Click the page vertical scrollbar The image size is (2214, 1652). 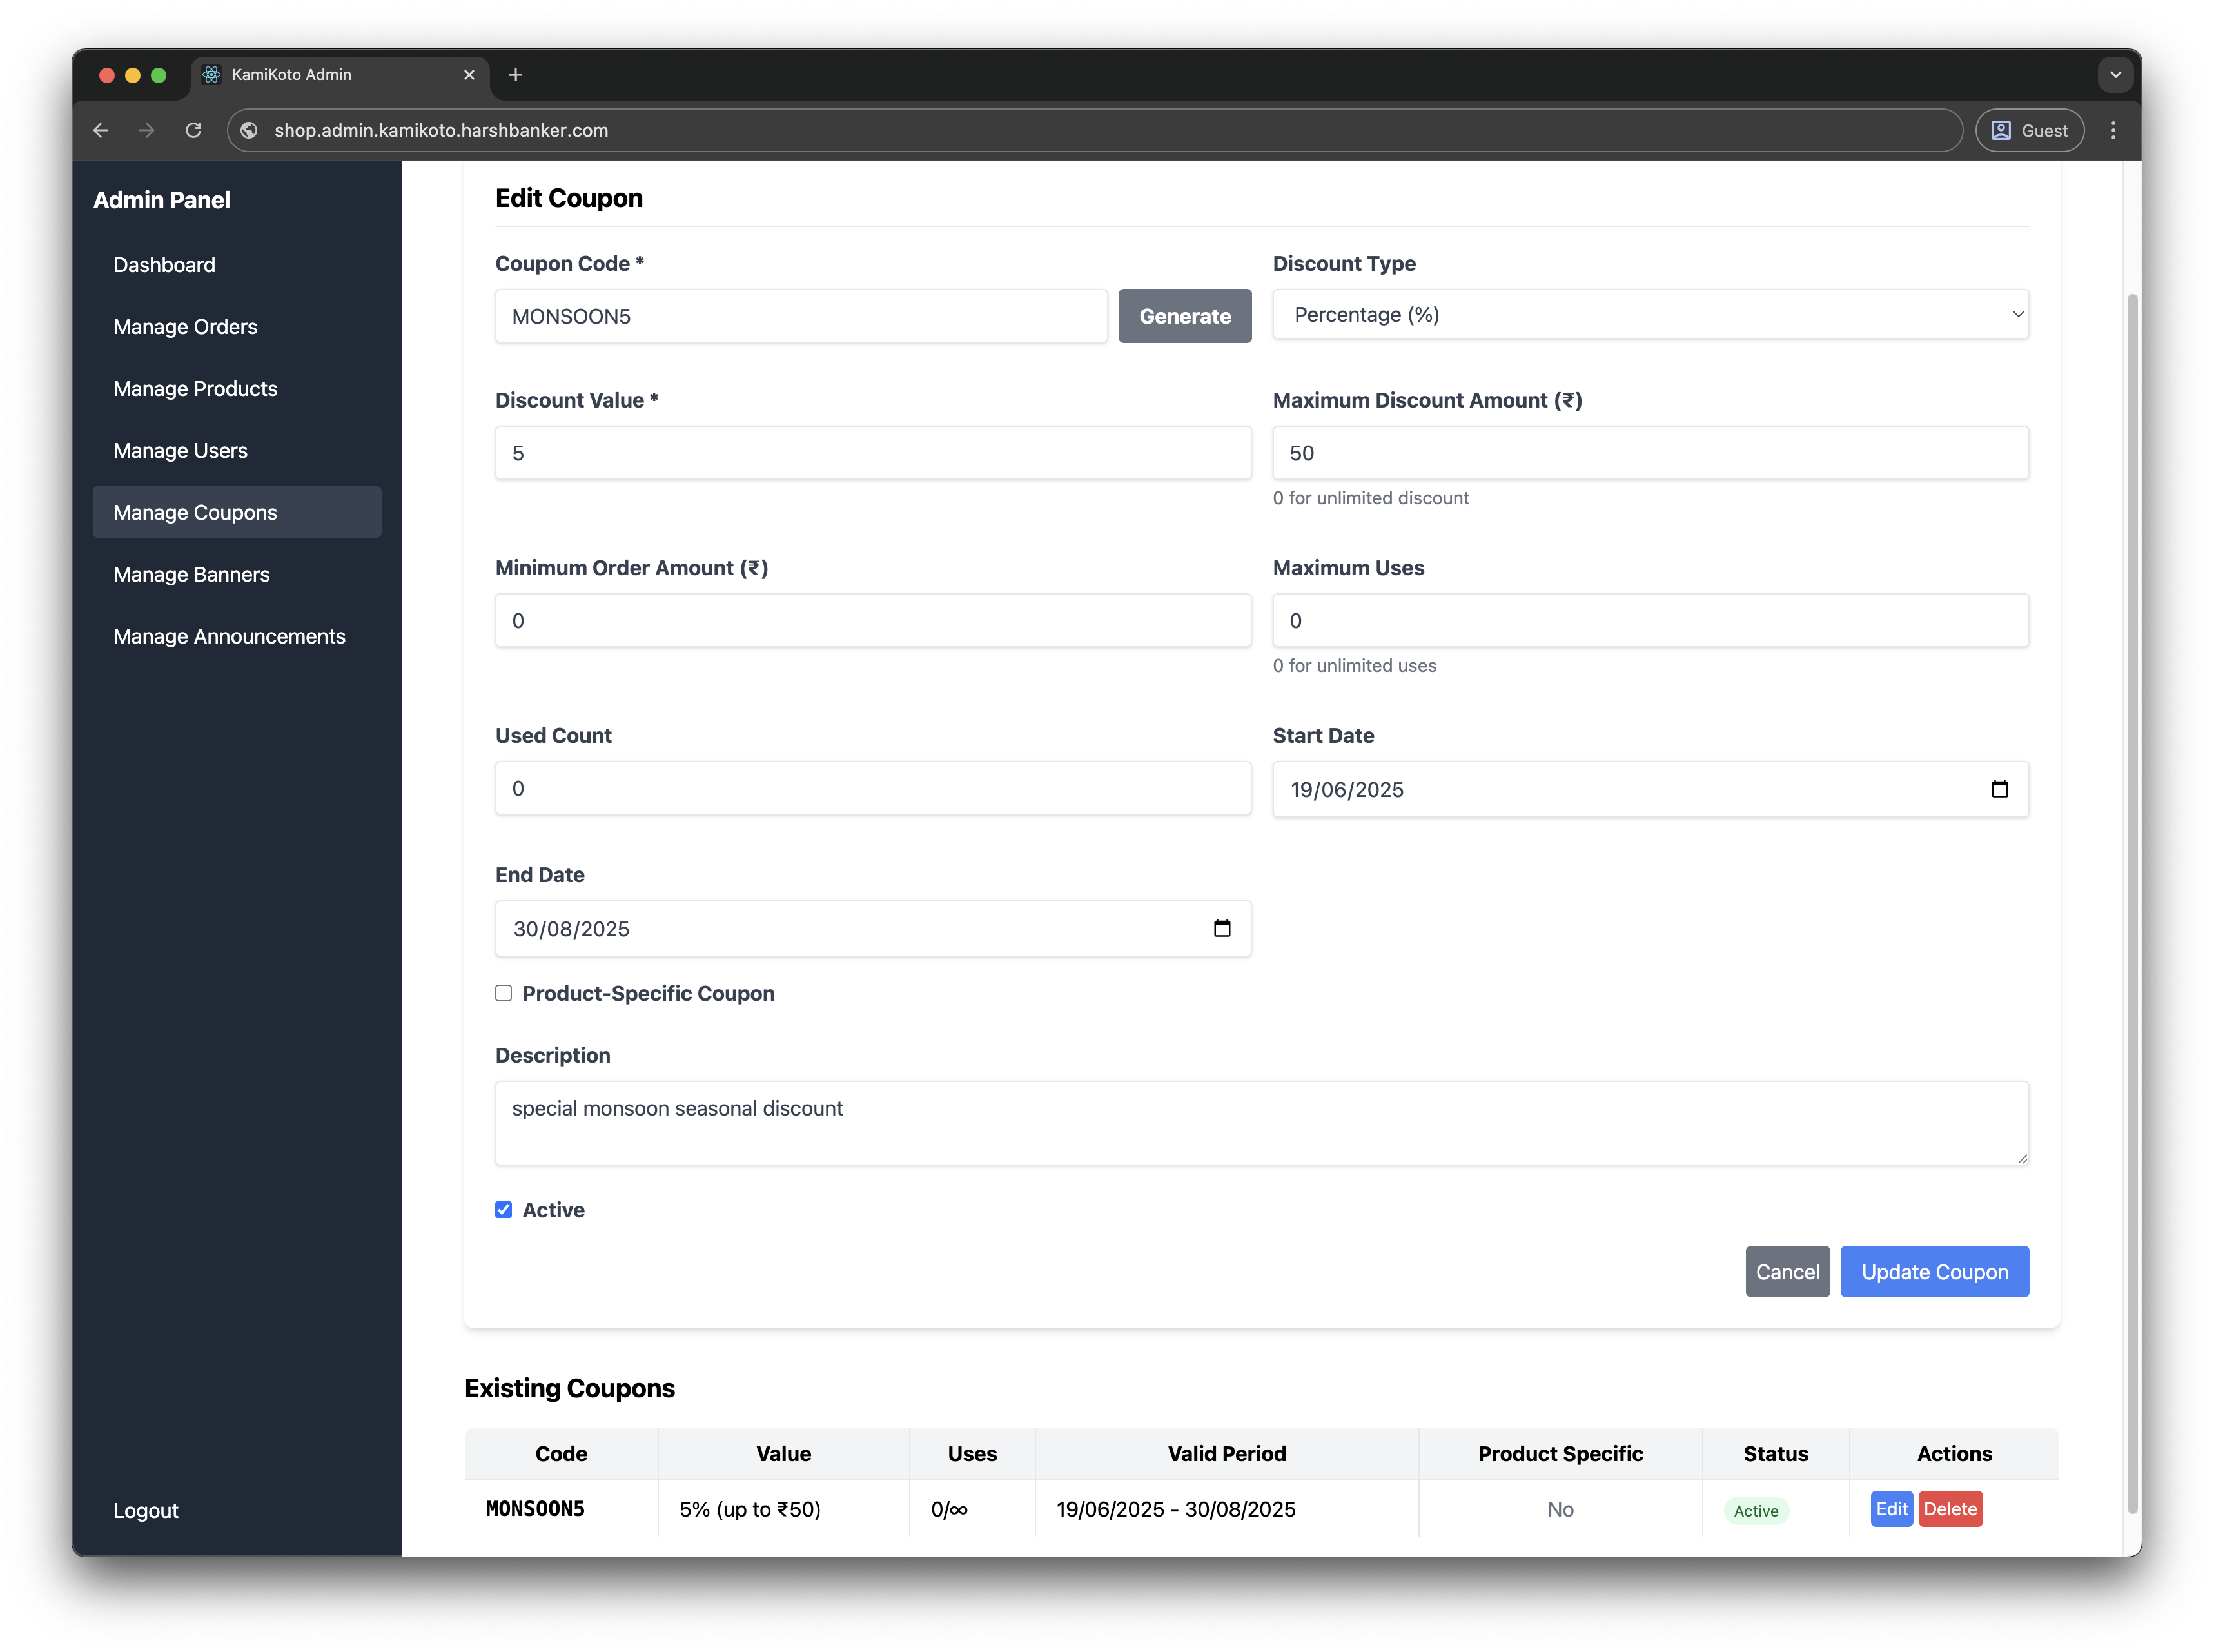2132,900
